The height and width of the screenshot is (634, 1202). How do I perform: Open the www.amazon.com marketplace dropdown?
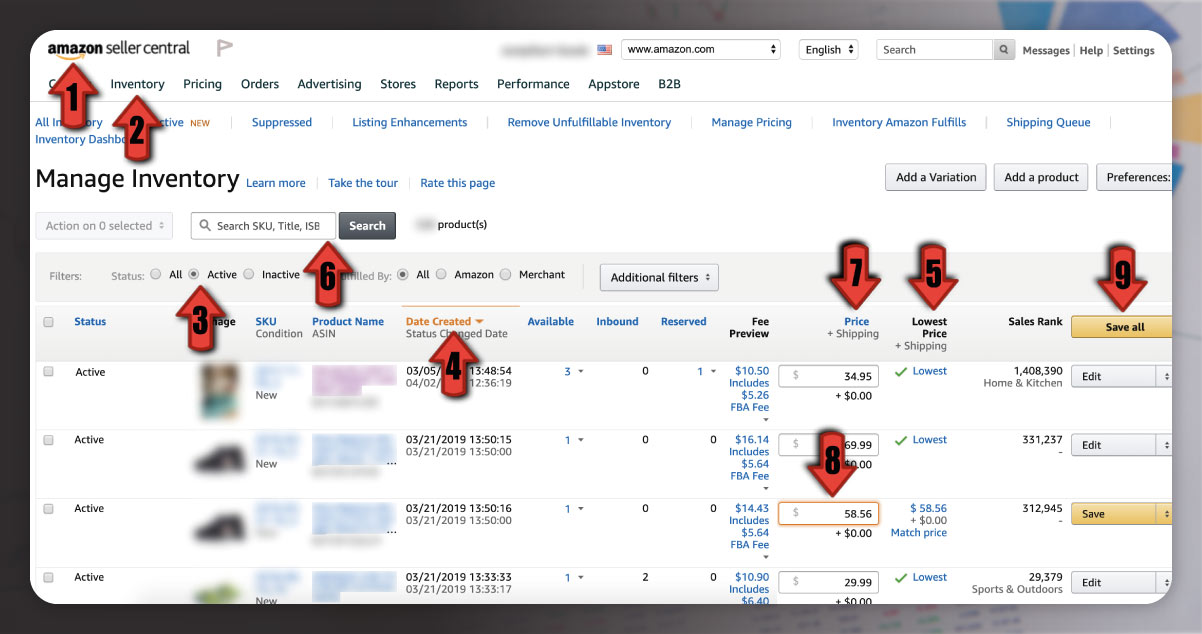tap(701, 49)
